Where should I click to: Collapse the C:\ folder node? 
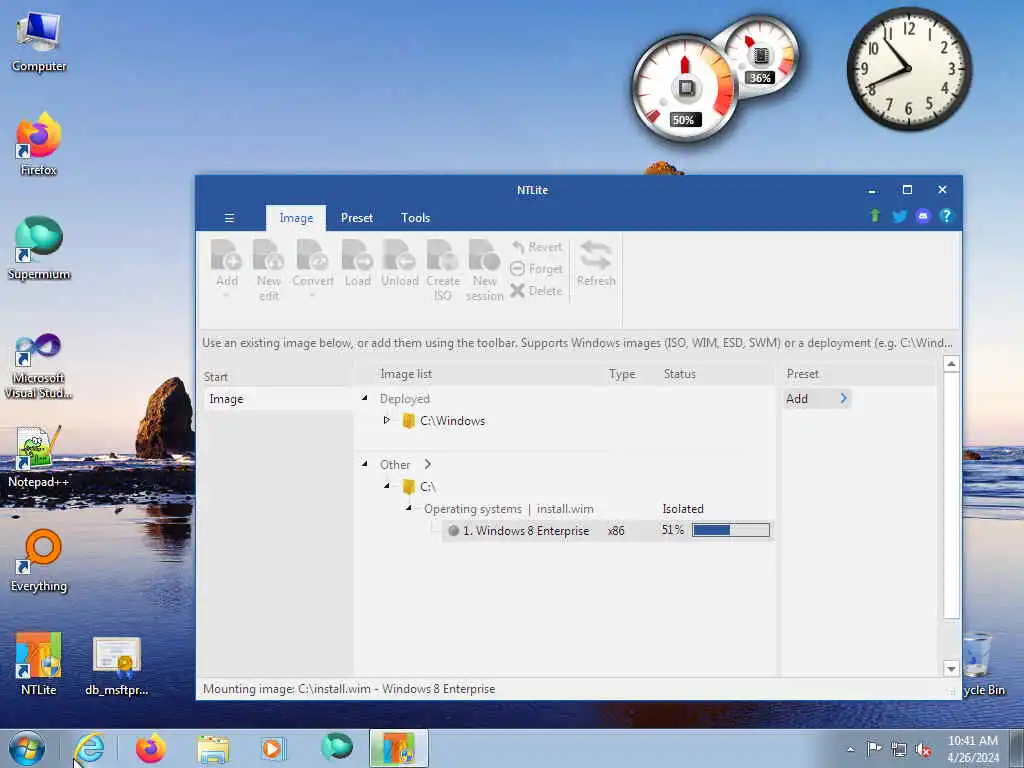pyautogui.click(x=387, y=486)
